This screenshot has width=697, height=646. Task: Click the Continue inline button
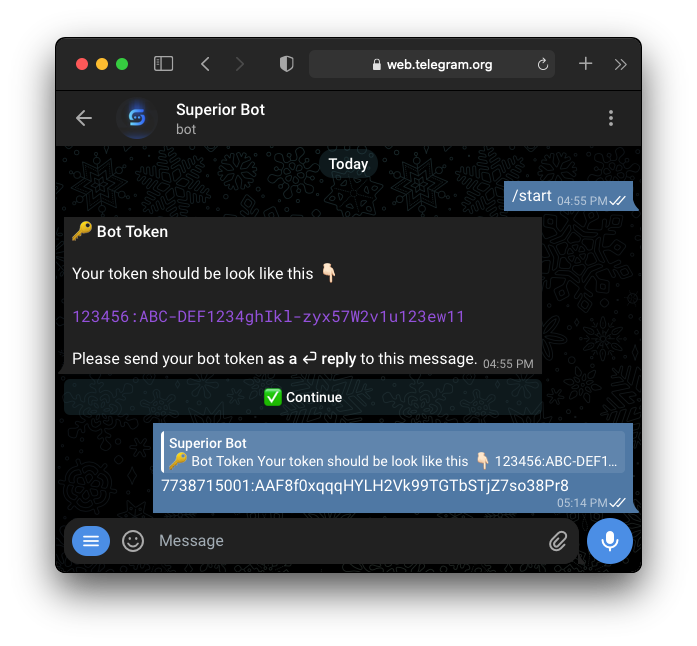click(x=303, y=397)
